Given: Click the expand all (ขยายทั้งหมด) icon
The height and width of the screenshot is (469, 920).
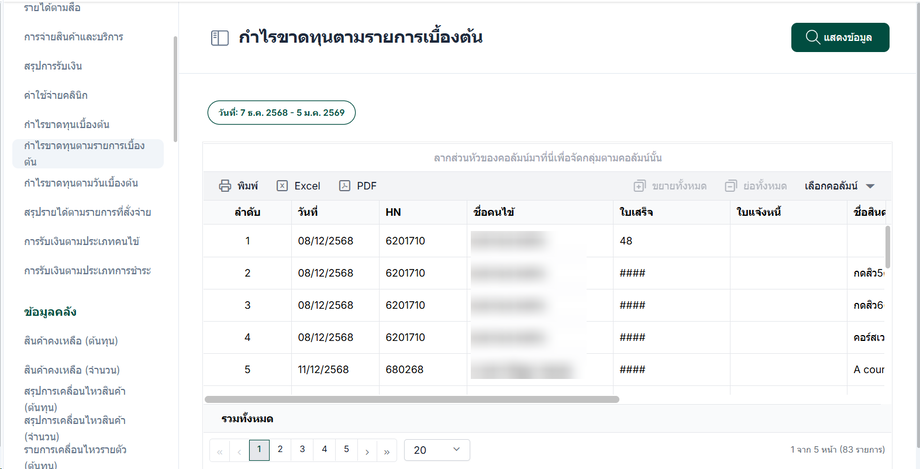Looking at the screenshot, I should [640, 186].
